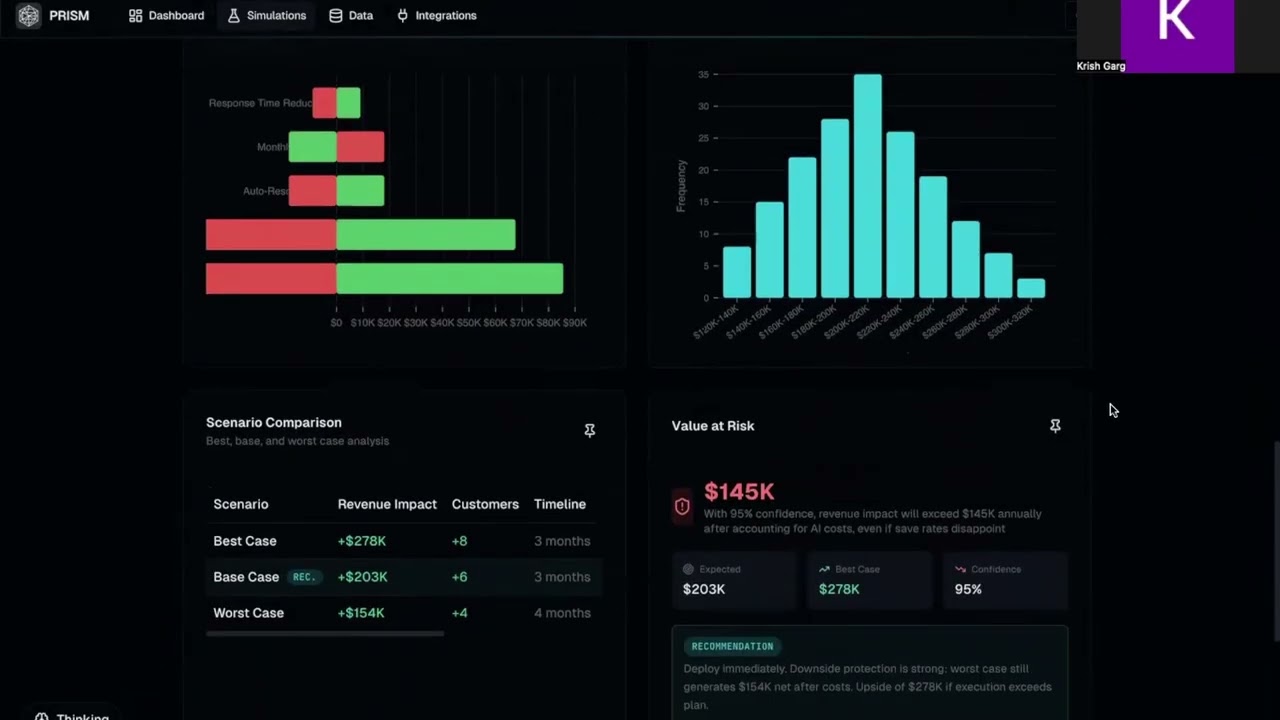Click the page vertical scrollbar thumb
1280x720 pixels.
[x=1276, y=540]
